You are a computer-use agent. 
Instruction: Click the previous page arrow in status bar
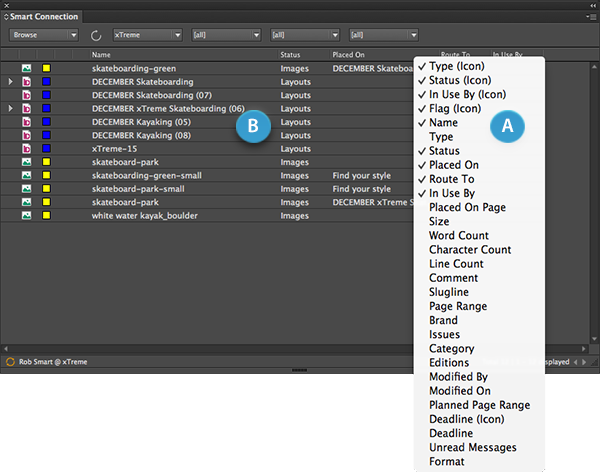coord(576,362)
